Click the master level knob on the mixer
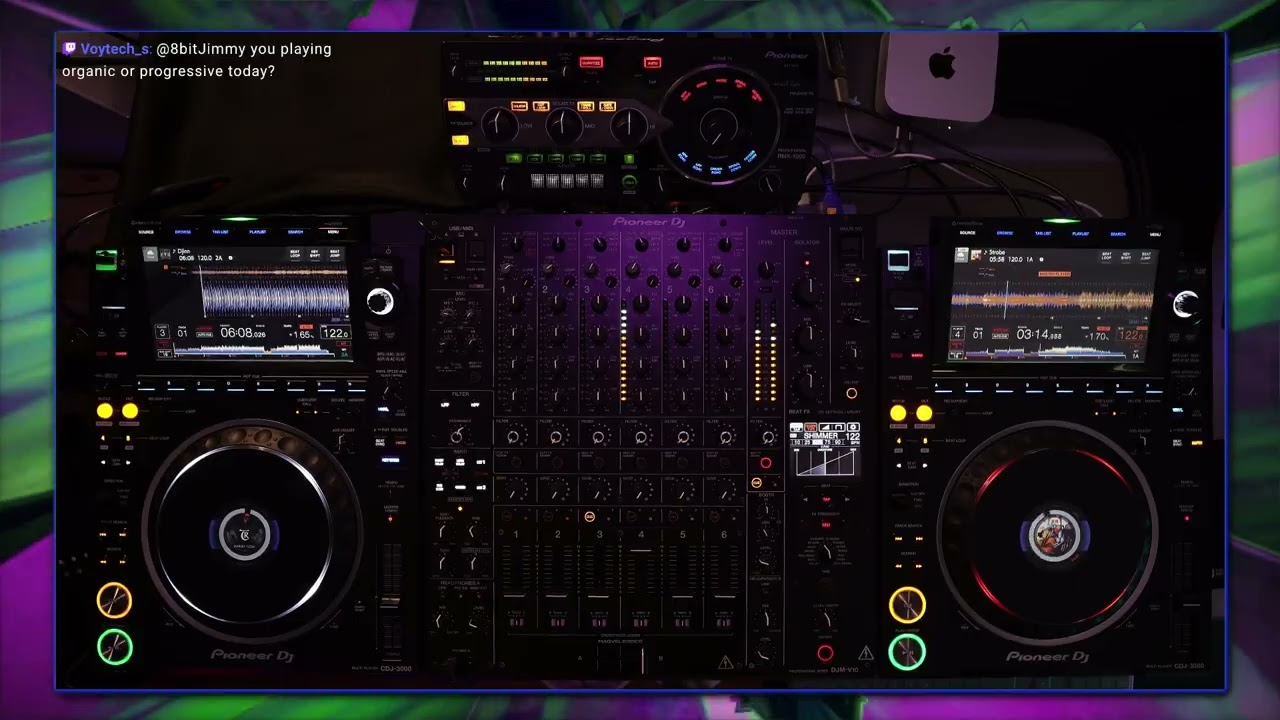Screen dimensions: 1280x720 (766, 270)
